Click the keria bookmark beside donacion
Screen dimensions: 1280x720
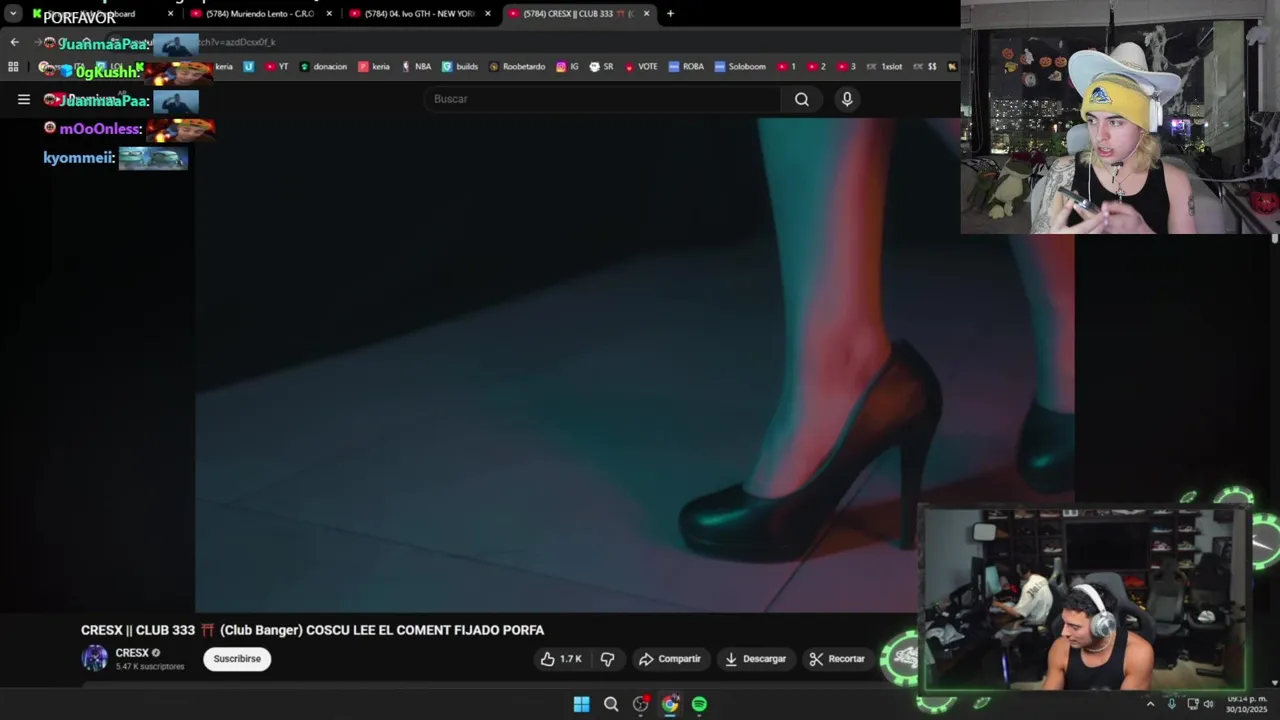coord(375,67)
